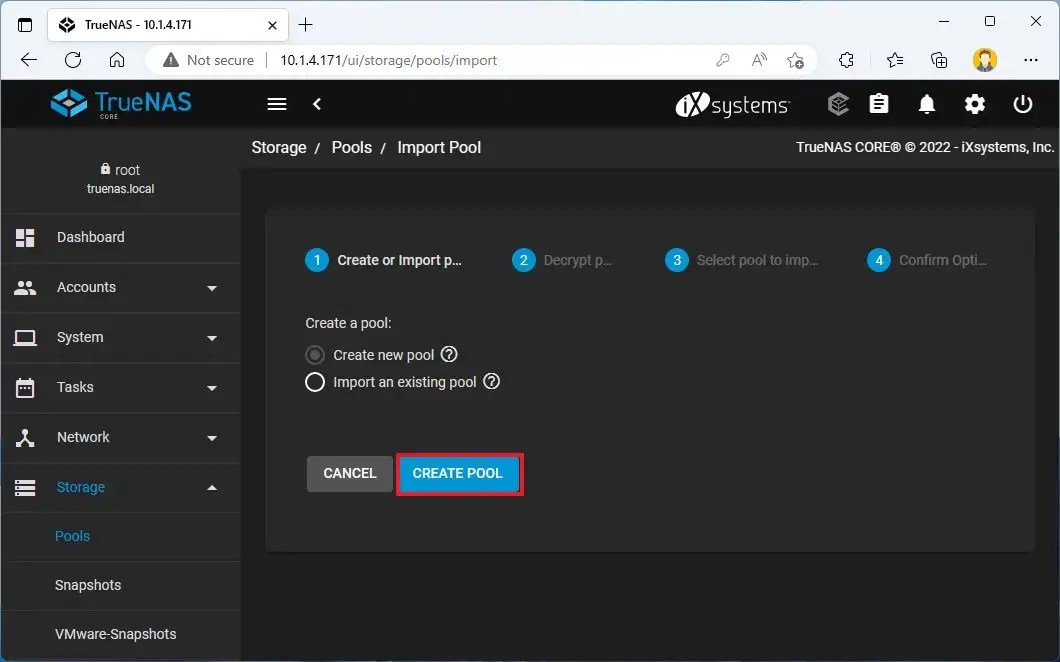Click the help icon beside Create new pool

point(449,354)
